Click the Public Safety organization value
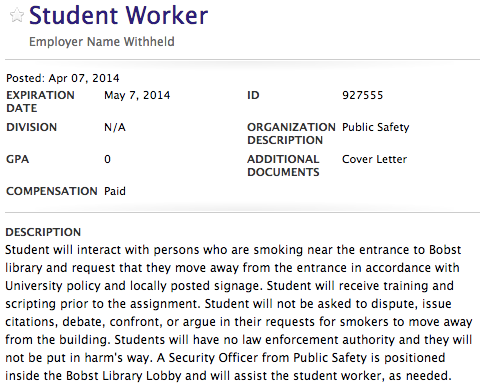This screenshot has width=480, height=388. click(376, 127)
